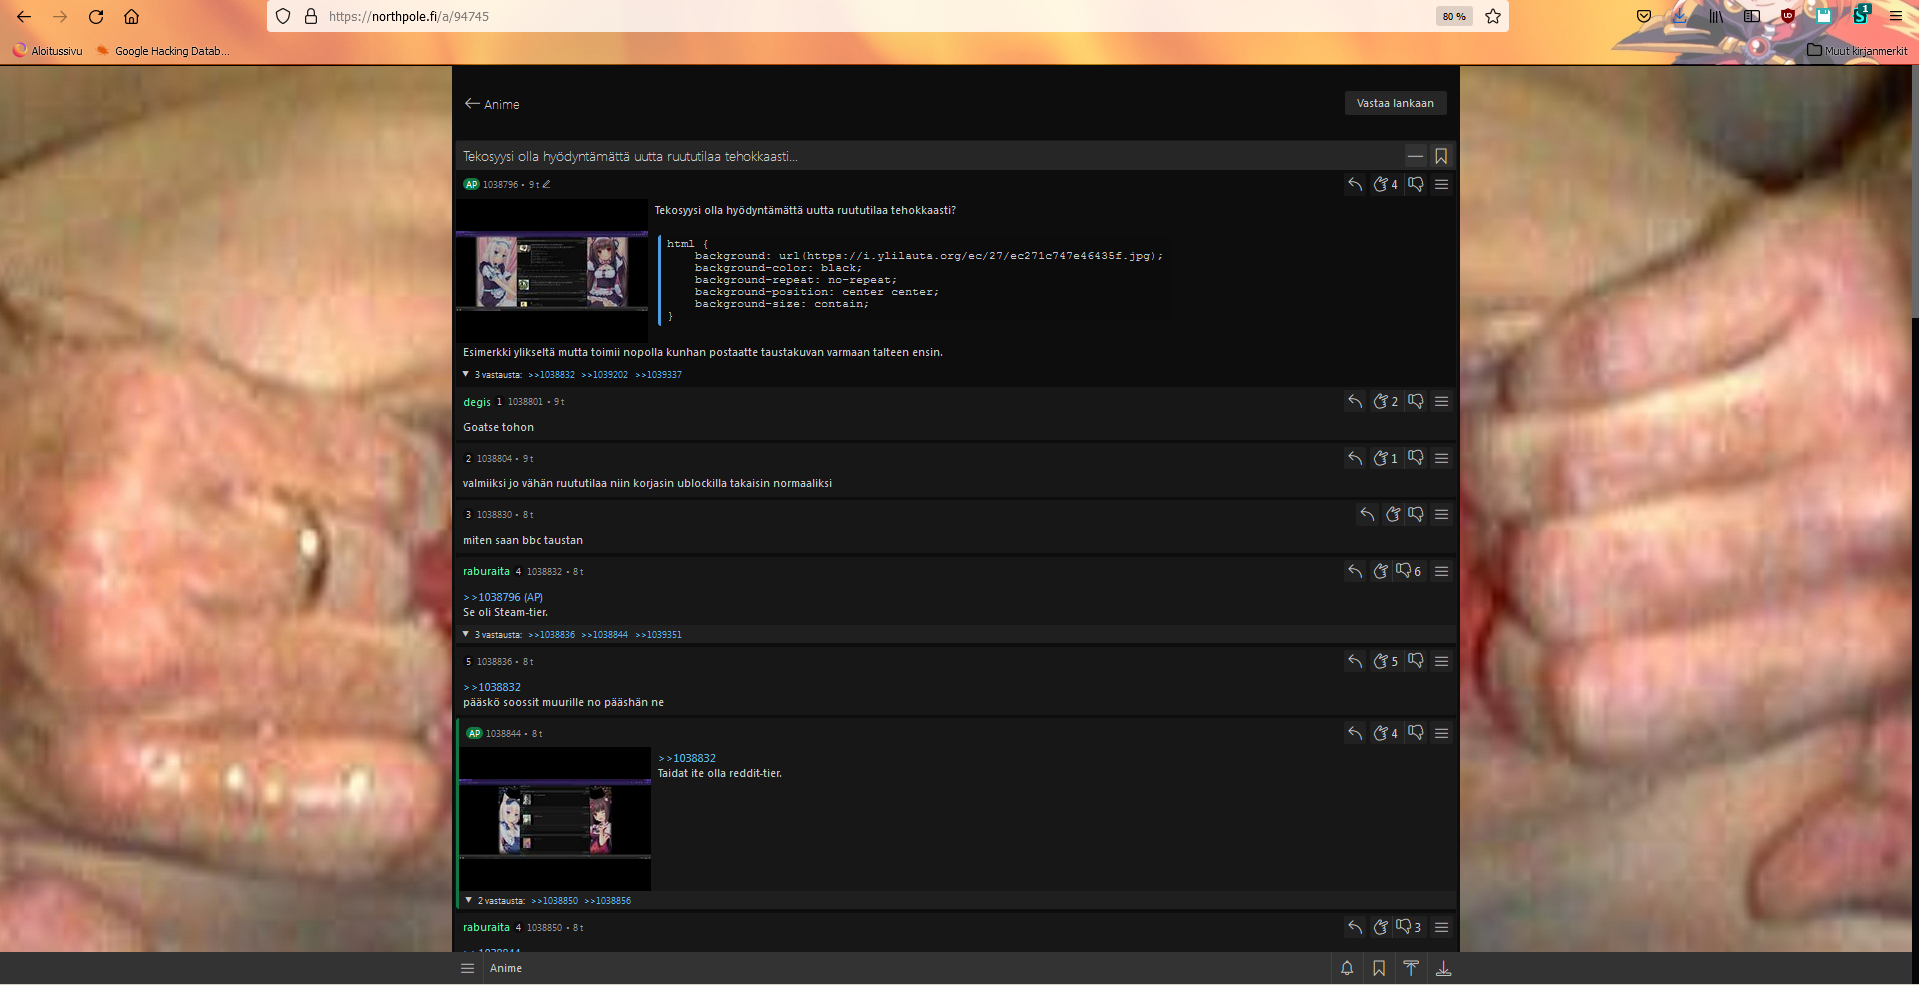Follow the >>1038856 reply link
The width and height of the screenshot is (1919, 985).
pyautogui.click(x=607, y=901)
